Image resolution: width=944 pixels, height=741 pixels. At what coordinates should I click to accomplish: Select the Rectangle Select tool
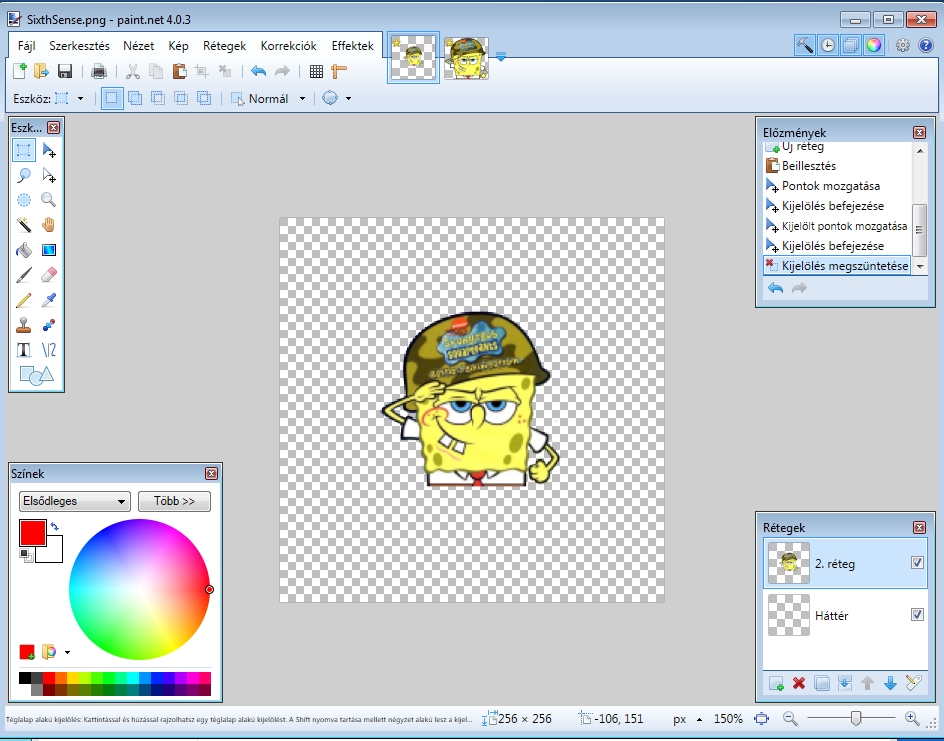click(23, 150)
